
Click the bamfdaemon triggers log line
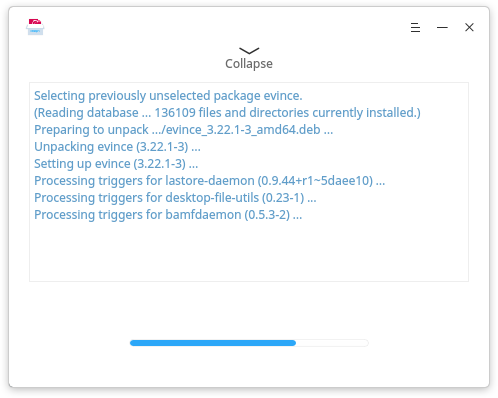168,215
